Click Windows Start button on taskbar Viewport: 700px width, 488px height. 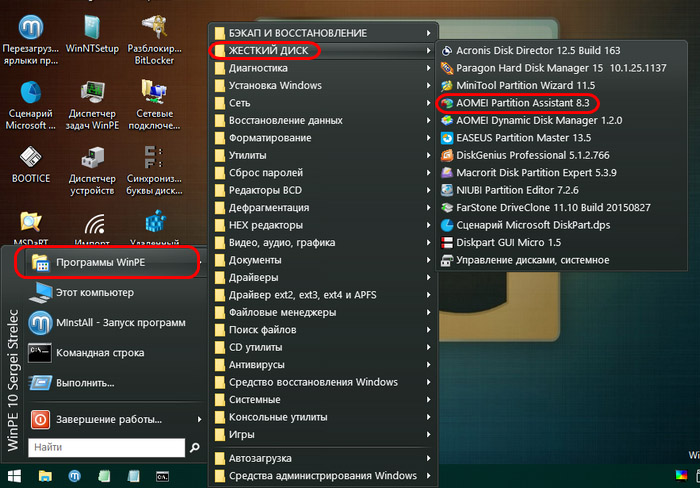14,476
